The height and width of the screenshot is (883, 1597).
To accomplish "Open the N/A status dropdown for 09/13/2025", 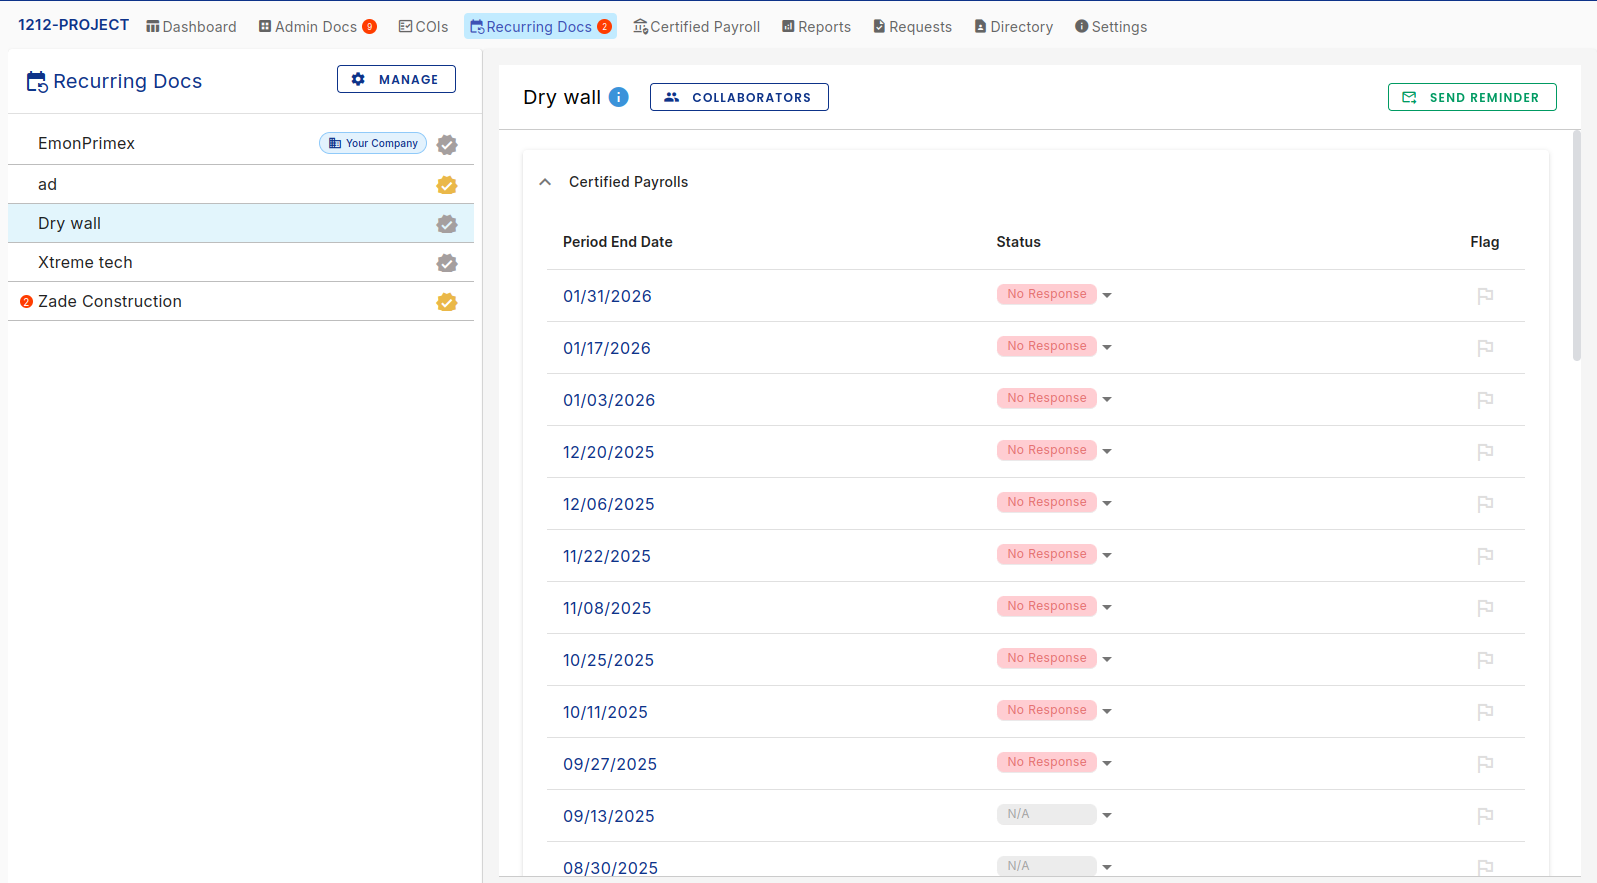I will pyautogui.click(x=1107, y=815).
